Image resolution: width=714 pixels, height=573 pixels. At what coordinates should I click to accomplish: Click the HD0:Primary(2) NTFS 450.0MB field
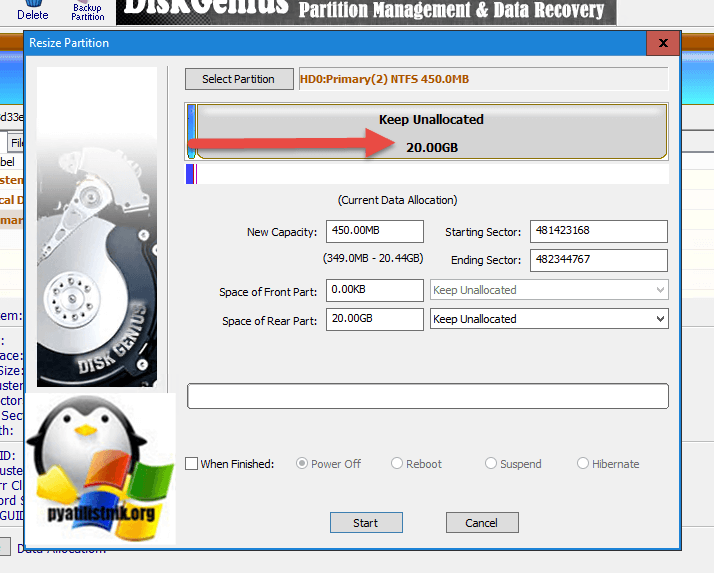(x=484, y=79)
